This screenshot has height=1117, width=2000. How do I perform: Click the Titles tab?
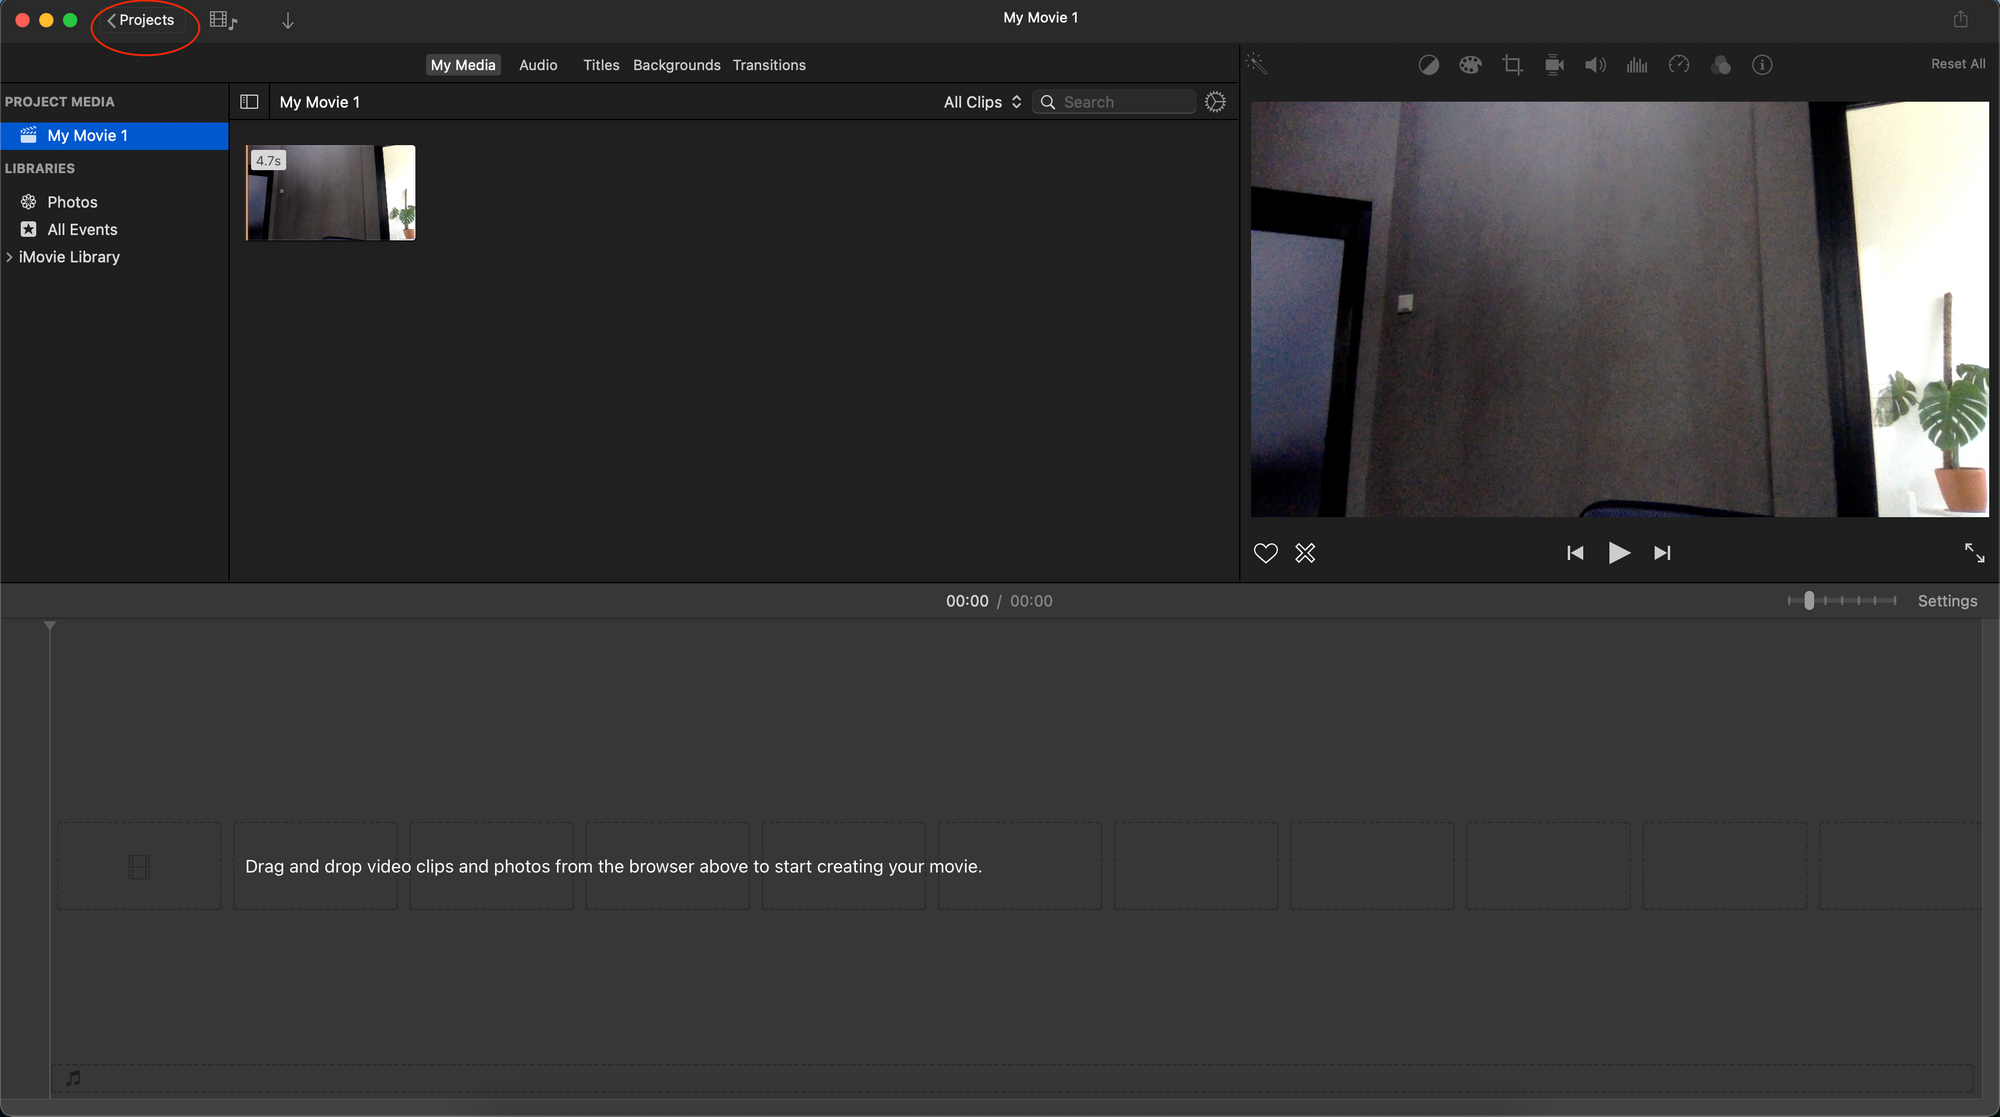pyautogui.click(x=600, y=65)
